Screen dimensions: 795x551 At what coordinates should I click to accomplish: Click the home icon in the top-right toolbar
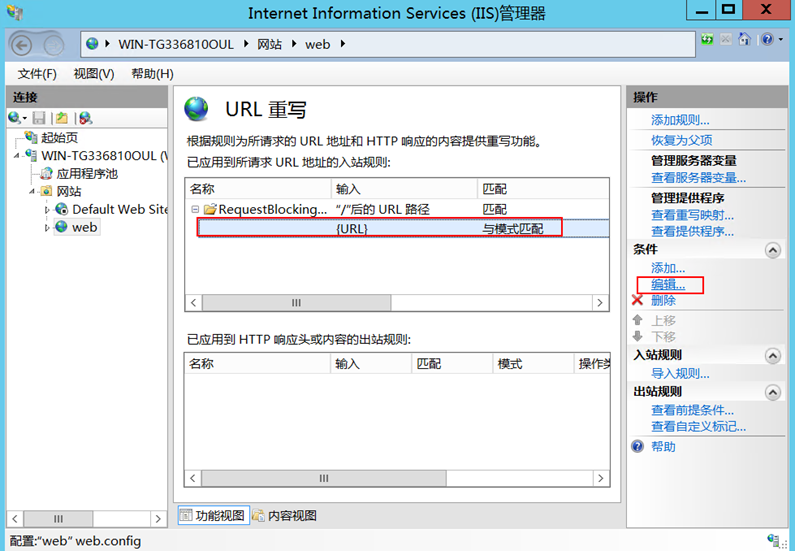pos(744,40)
